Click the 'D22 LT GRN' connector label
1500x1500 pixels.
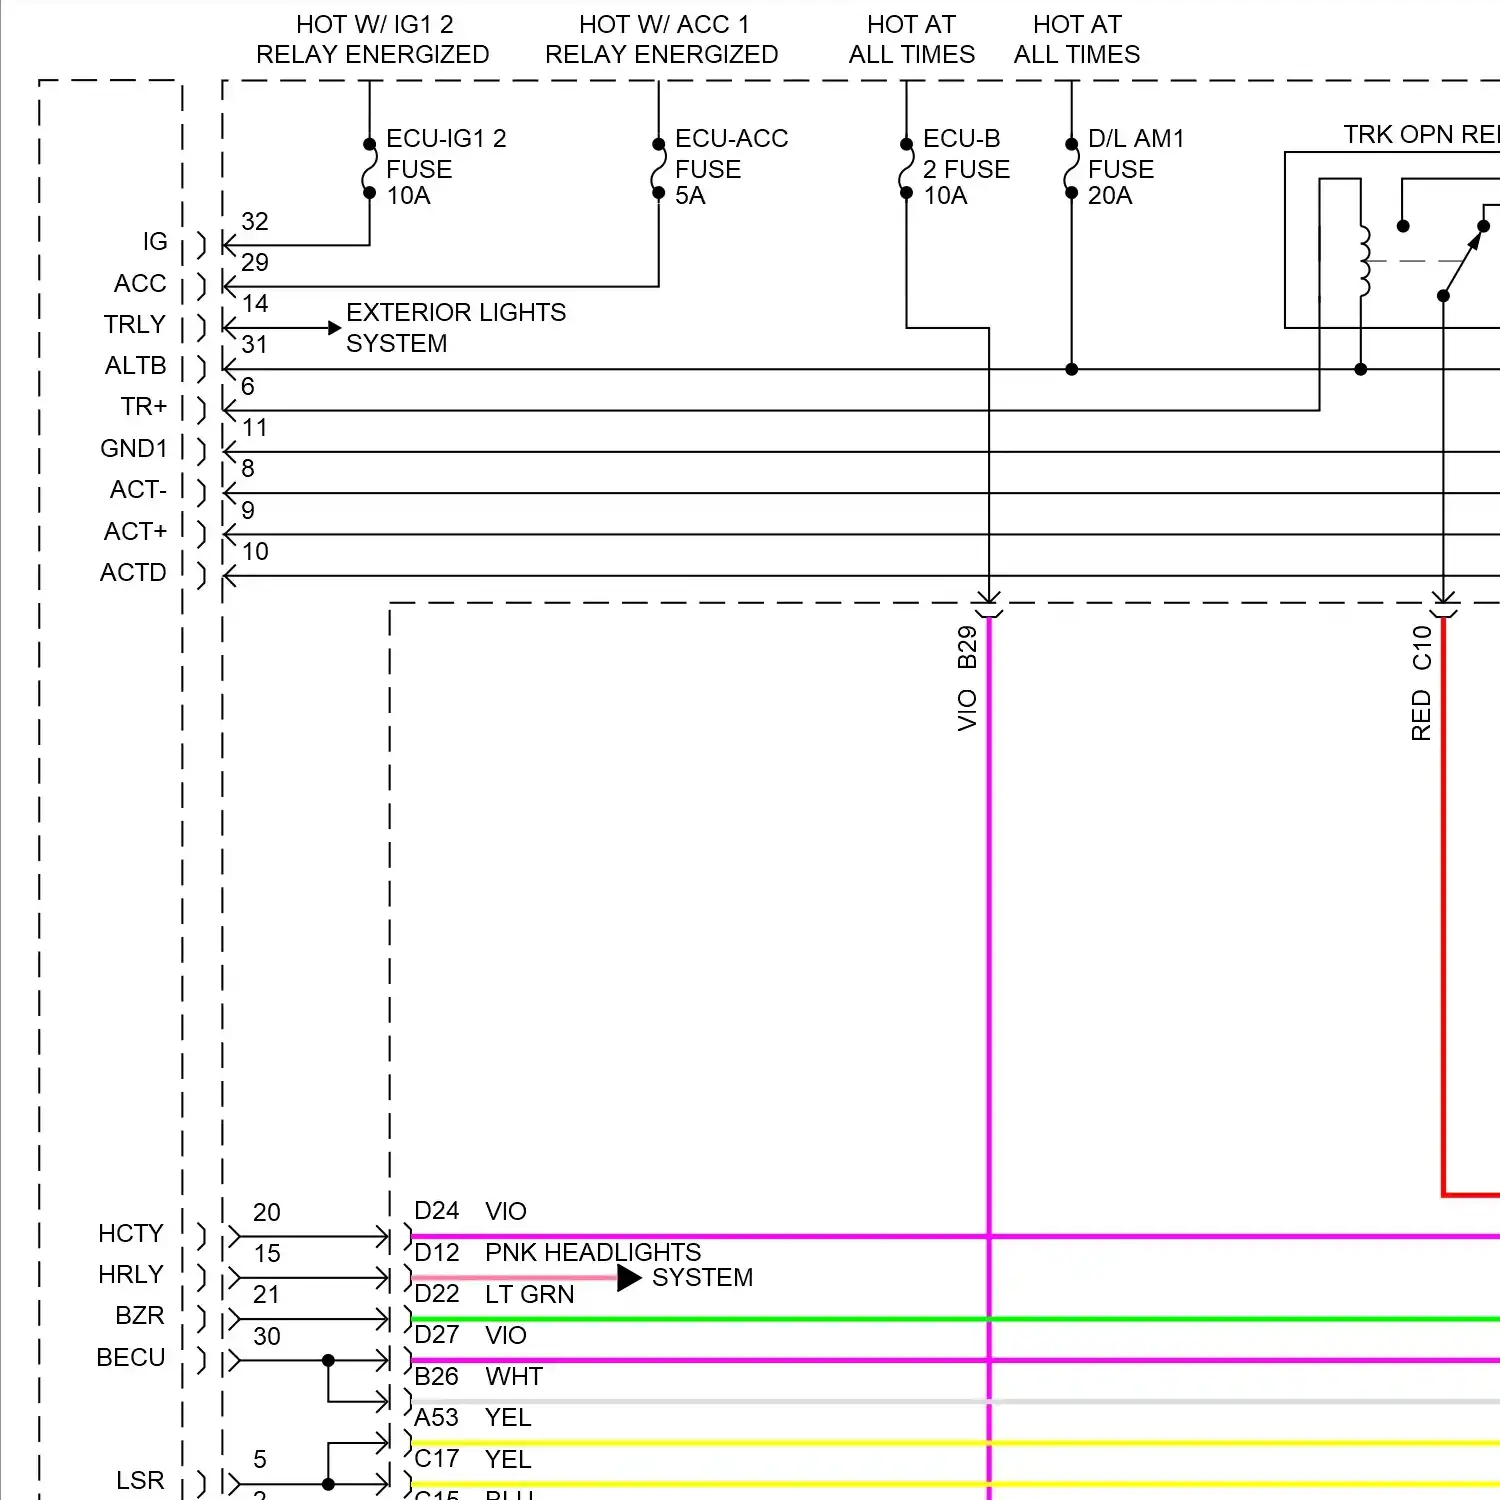coord(494,1294)
